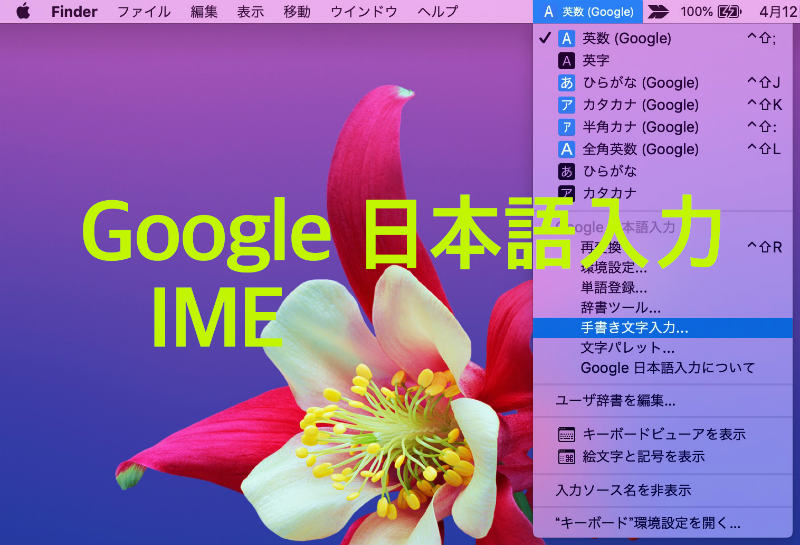Open Google 日本語入力について
The height and width of the screenshot is (545, 800).
[663, 368]
